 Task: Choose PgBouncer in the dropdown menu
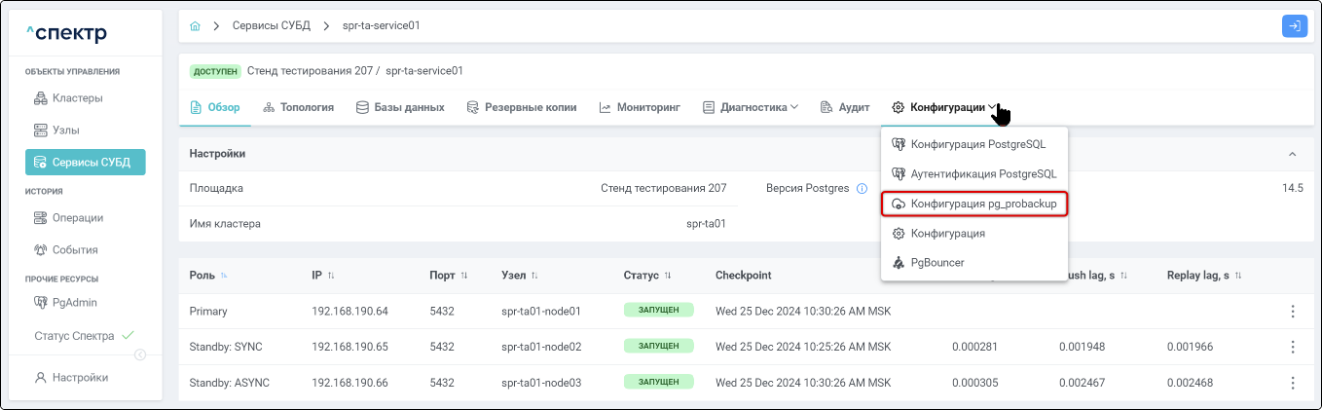coord(937,262)
